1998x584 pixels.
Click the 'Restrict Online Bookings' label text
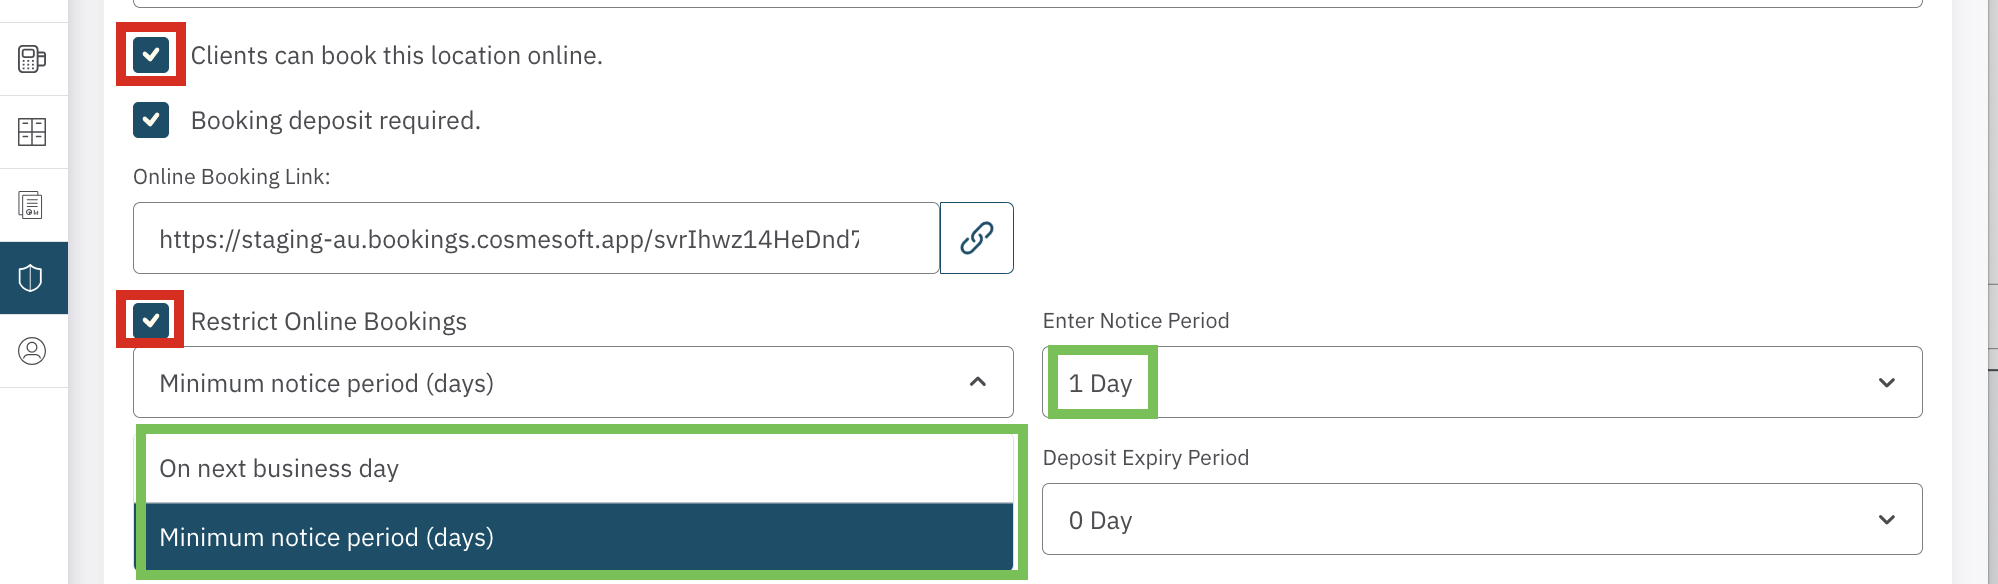(x=329, y=321)
